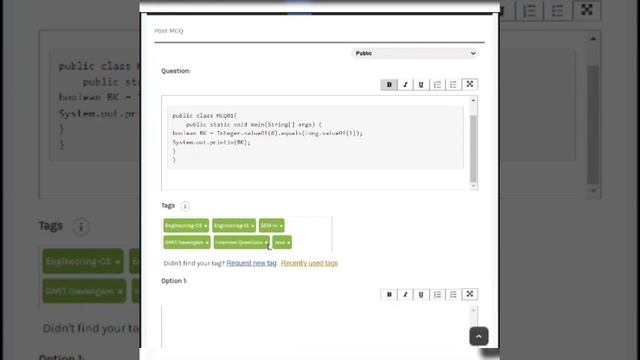Insert bulleted list in Option 1 editor
The width and height of the screenshot is (640, 360).
(x=453, y=294)
